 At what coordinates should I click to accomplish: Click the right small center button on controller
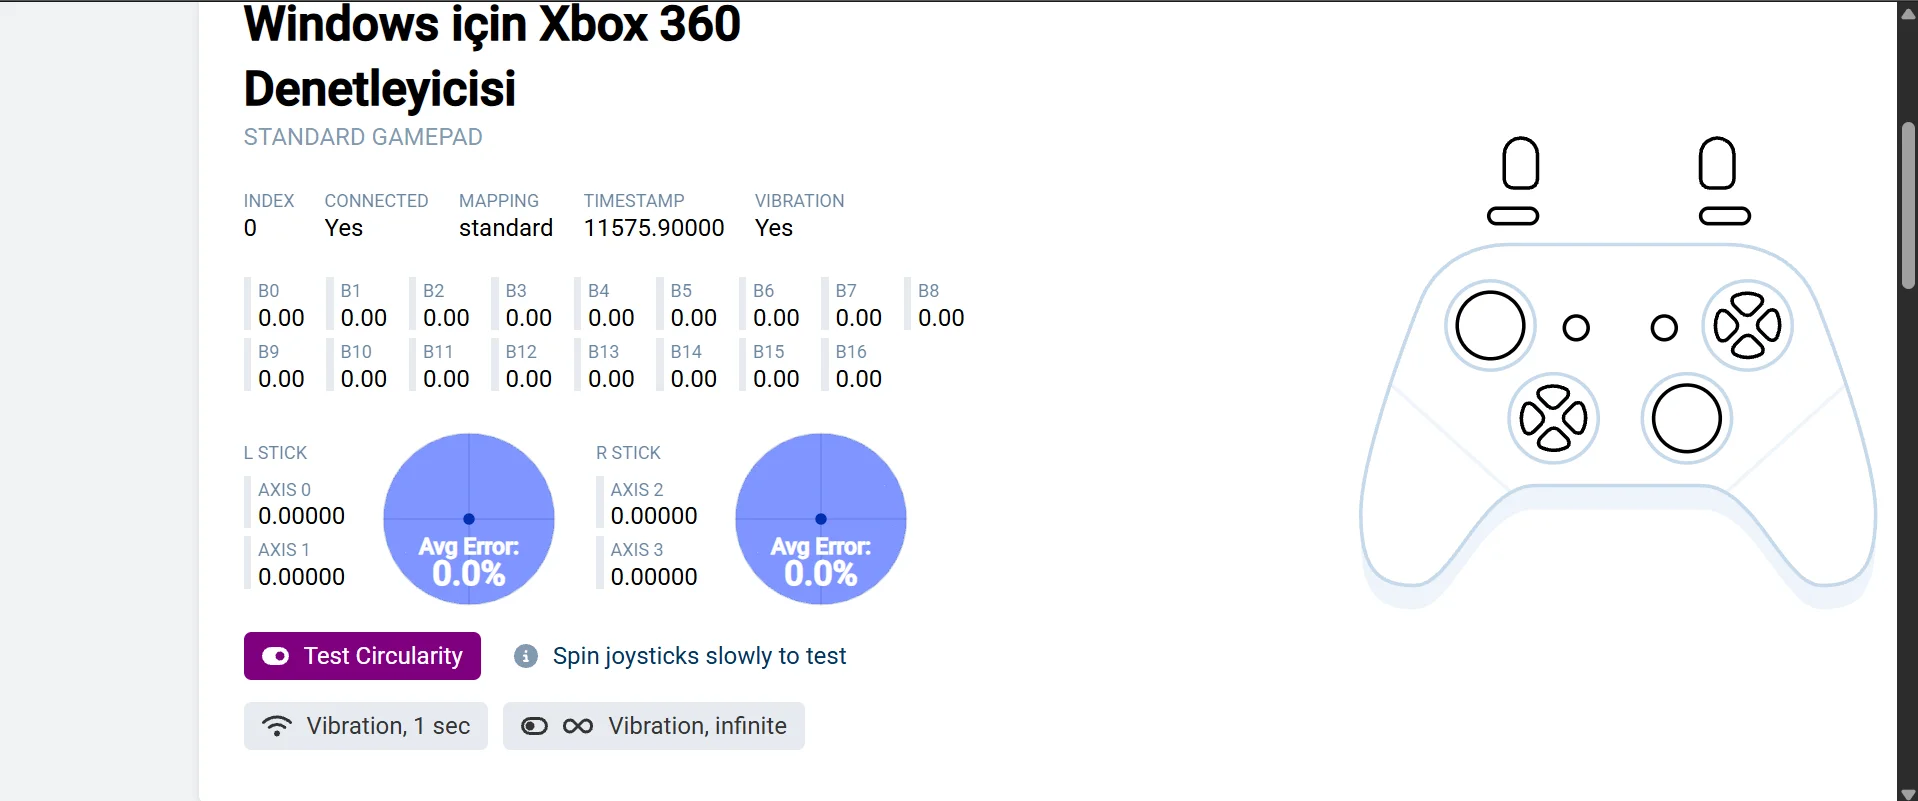pos(1664,328)
